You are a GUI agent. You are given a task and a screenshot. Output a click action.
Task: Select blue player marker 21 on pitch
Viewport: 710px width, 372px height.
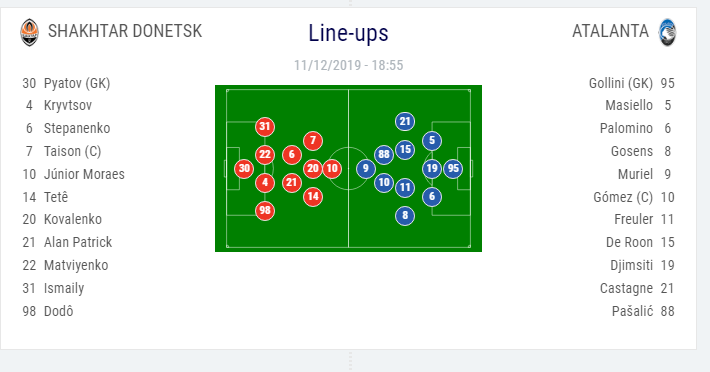point(405,121)
